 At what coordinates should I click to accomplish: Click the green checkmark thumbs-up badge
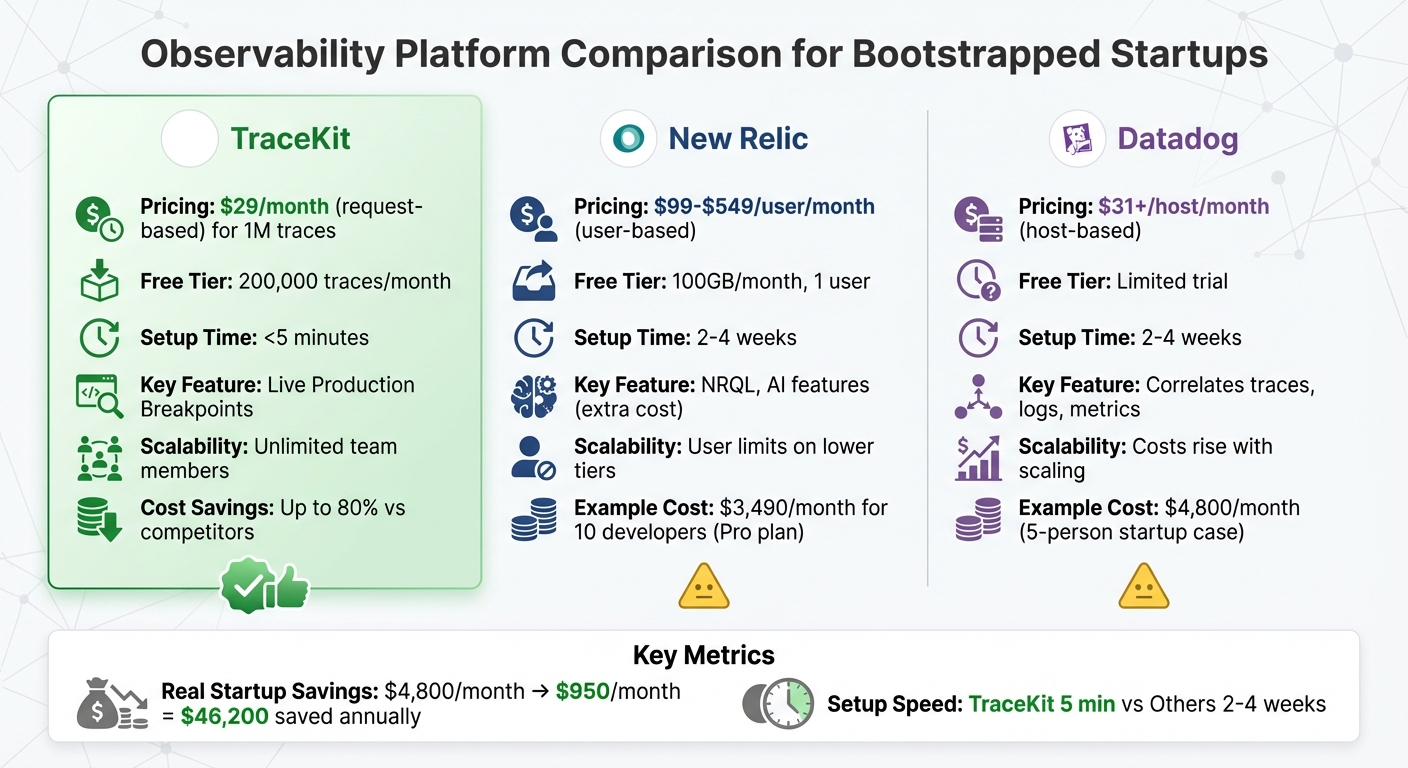click(265, 587)
